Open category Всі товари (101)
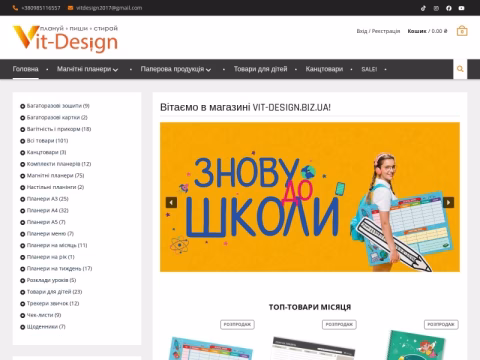This screenshot has height=360, width=480. click(47, 141)
